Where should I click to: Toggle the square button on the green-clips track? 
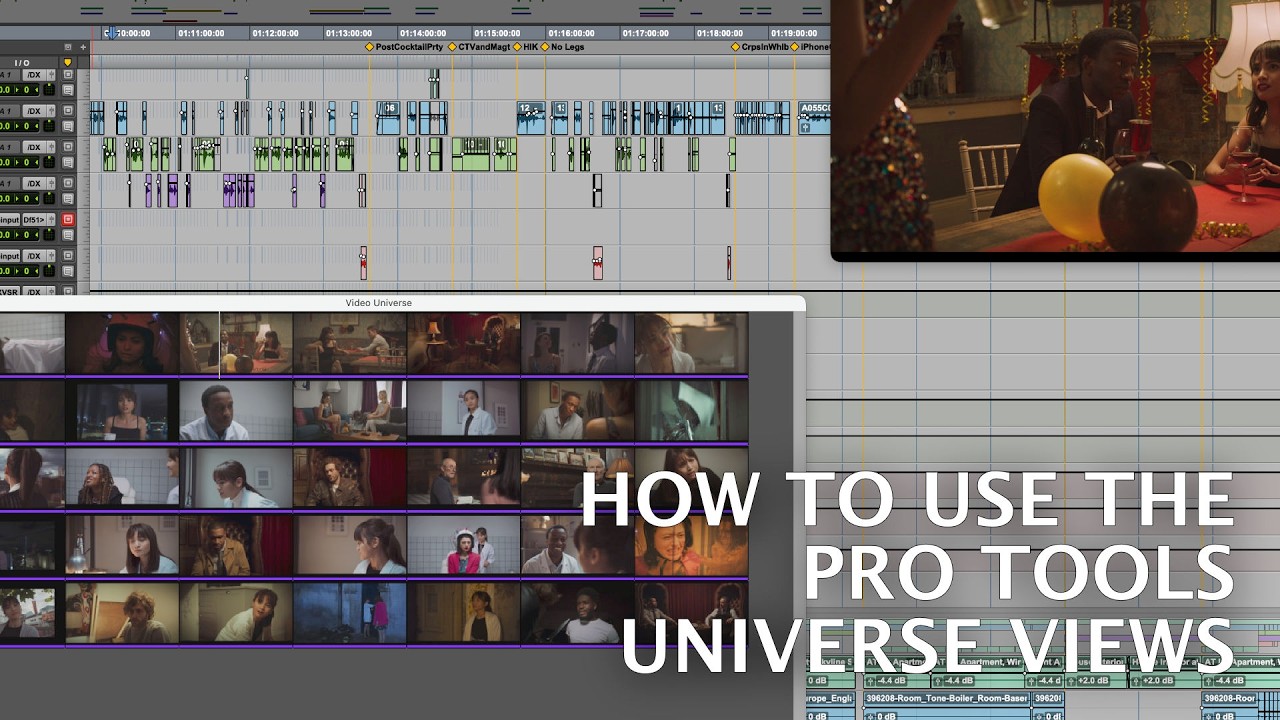click(68, 147)
